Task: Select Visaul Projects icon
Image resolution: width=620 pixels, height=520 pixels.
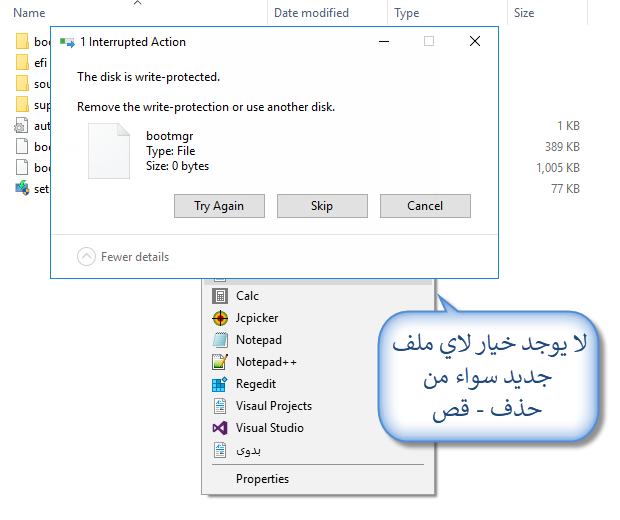Action: [220, 406]
